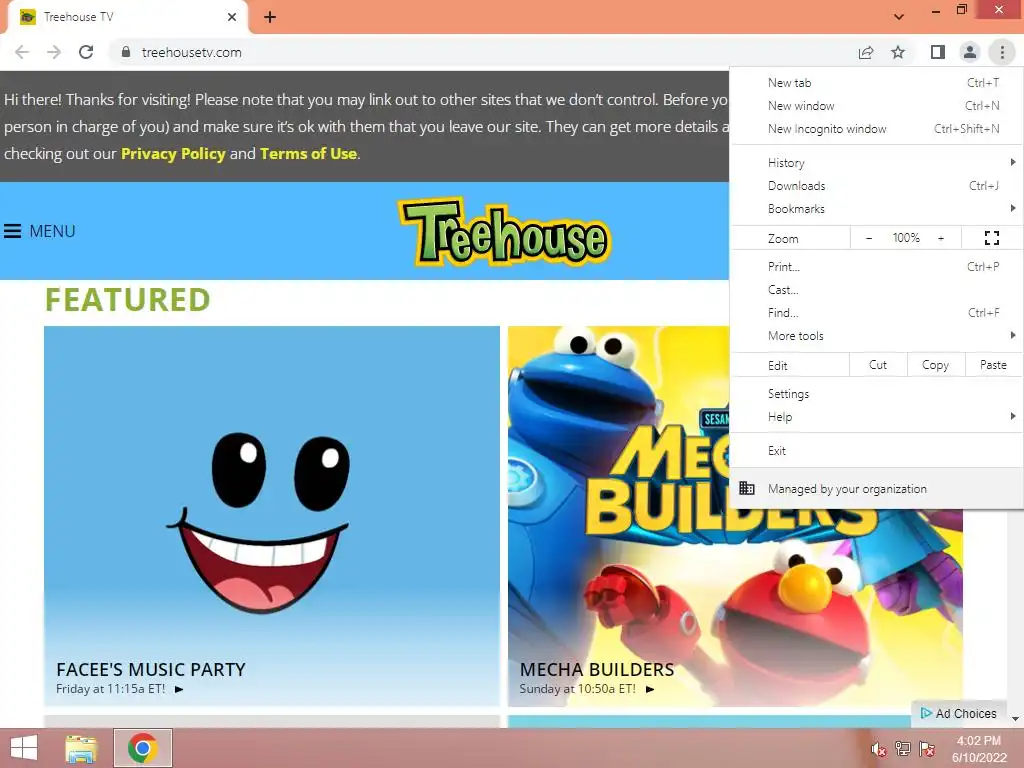
Task: Click Copy in Edit row
Action: coord(935,365)
